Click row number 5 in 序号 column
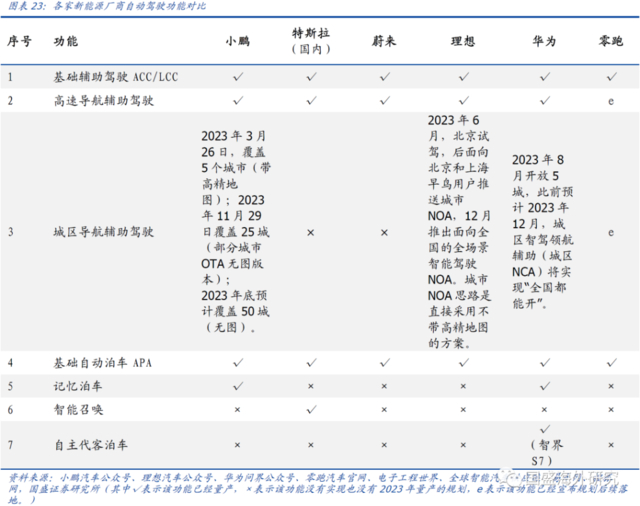640x506 pixels. pyautogui.click(x=10, y=386)
